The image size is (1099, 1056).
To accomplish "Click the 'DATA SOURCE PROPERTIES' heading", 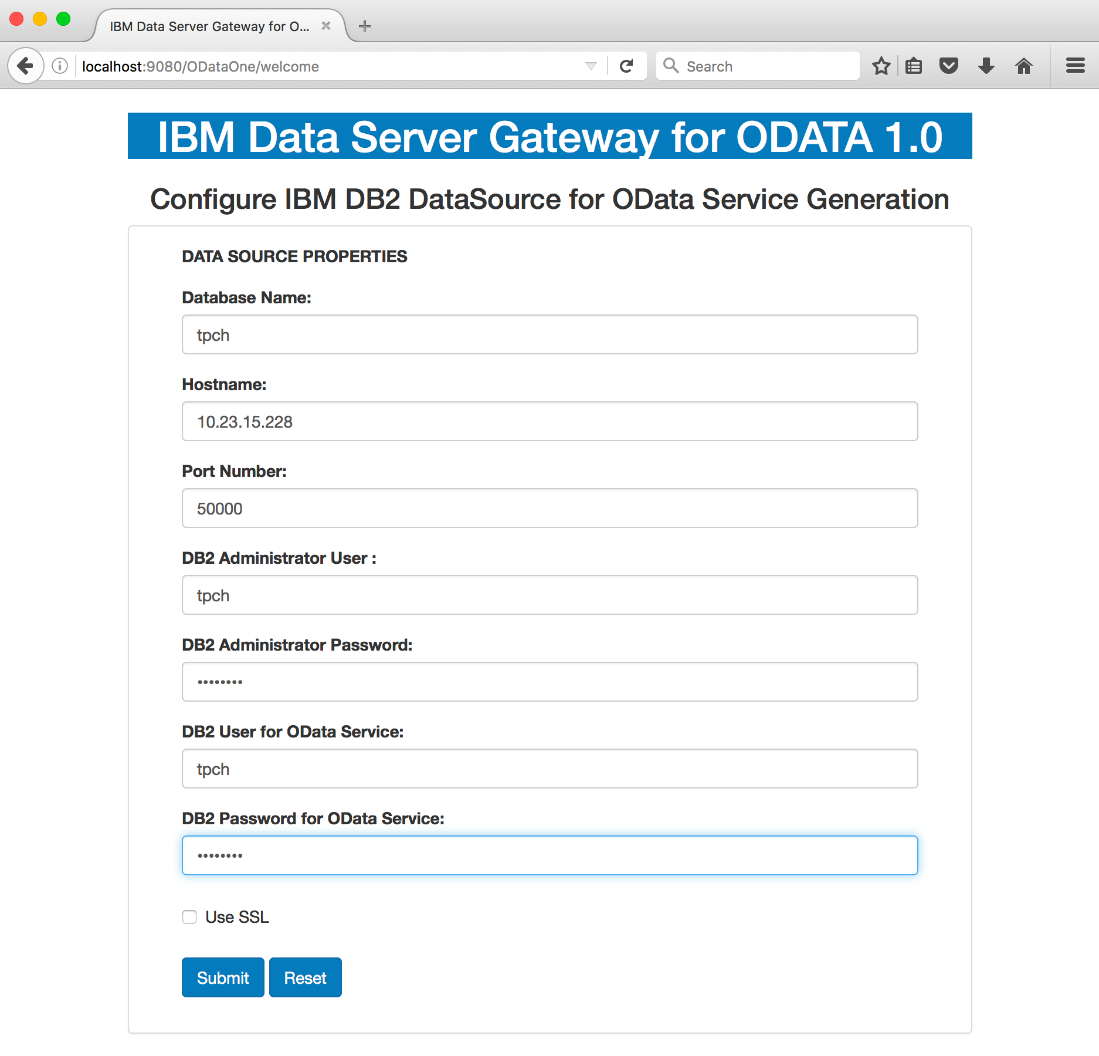I will coord(294,256).
